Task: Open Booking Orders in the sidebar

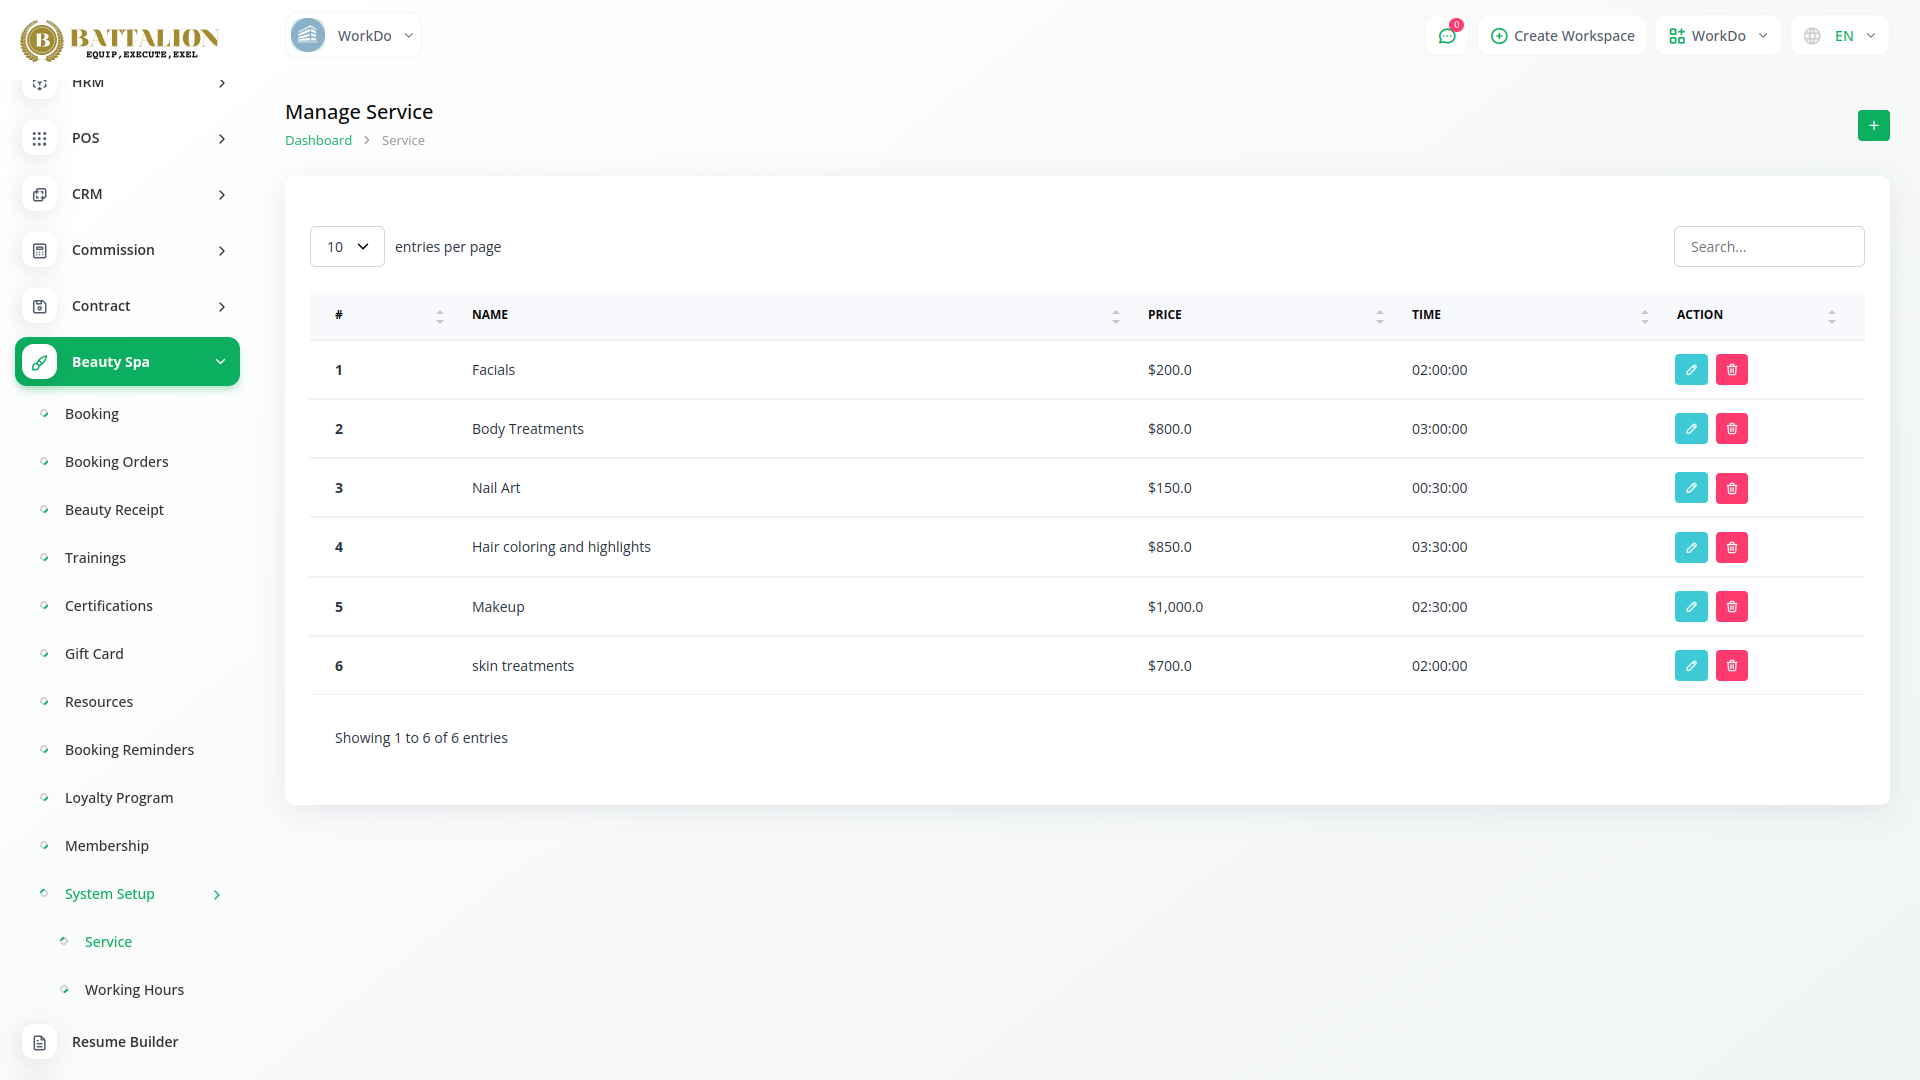Action: coord(116,462)
